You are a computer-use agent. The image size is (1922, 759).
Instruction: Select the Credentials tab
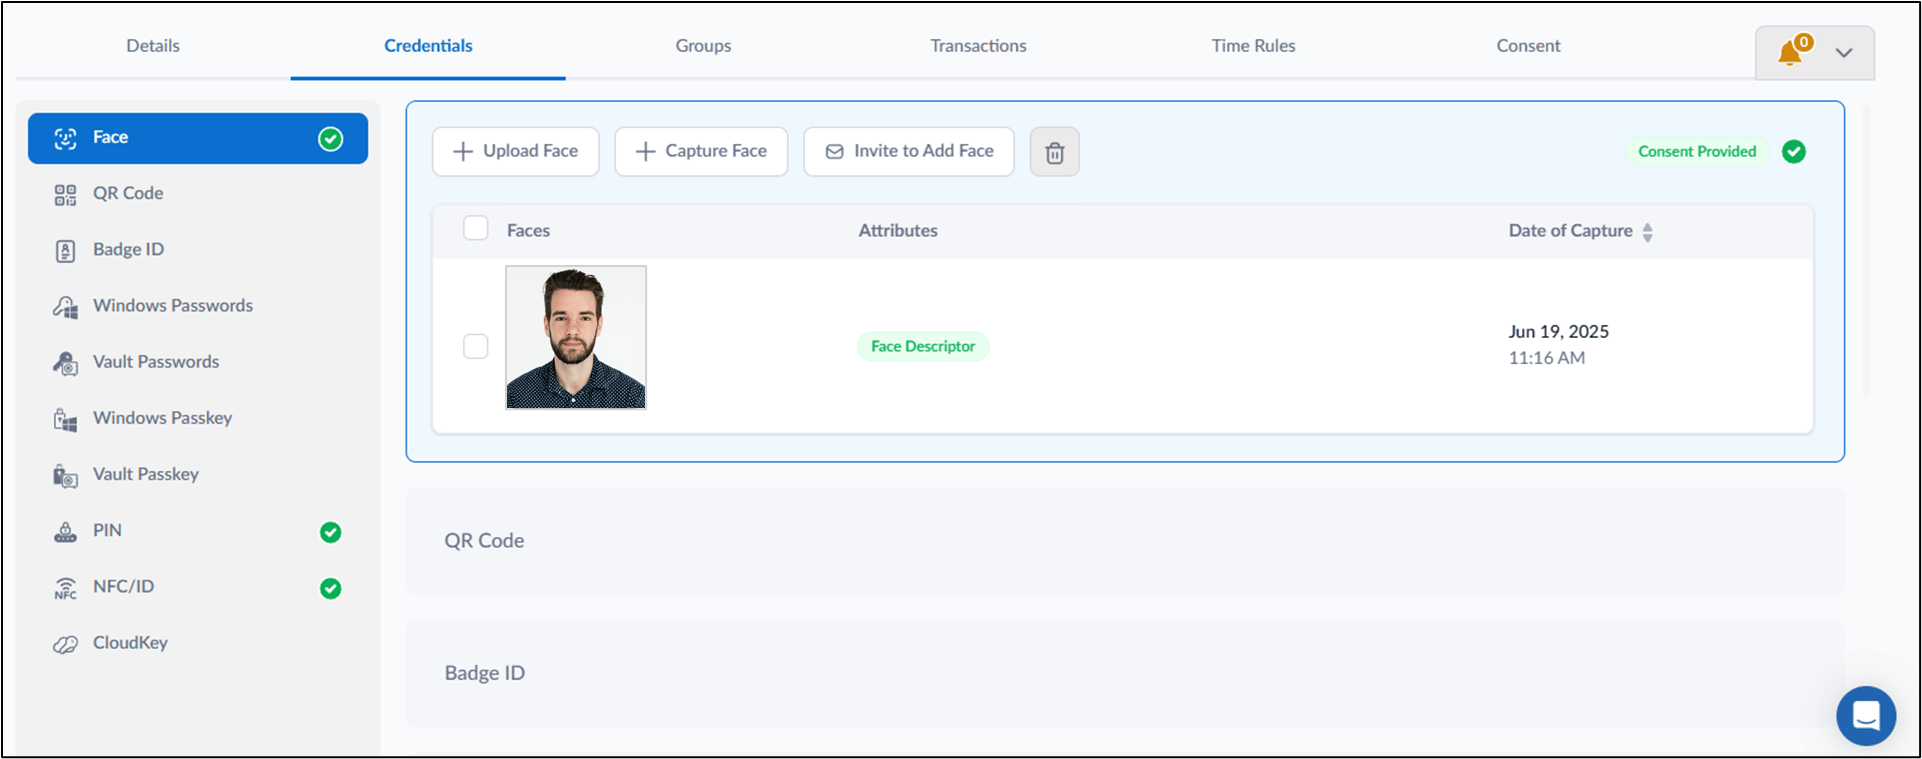coord(428,46)
